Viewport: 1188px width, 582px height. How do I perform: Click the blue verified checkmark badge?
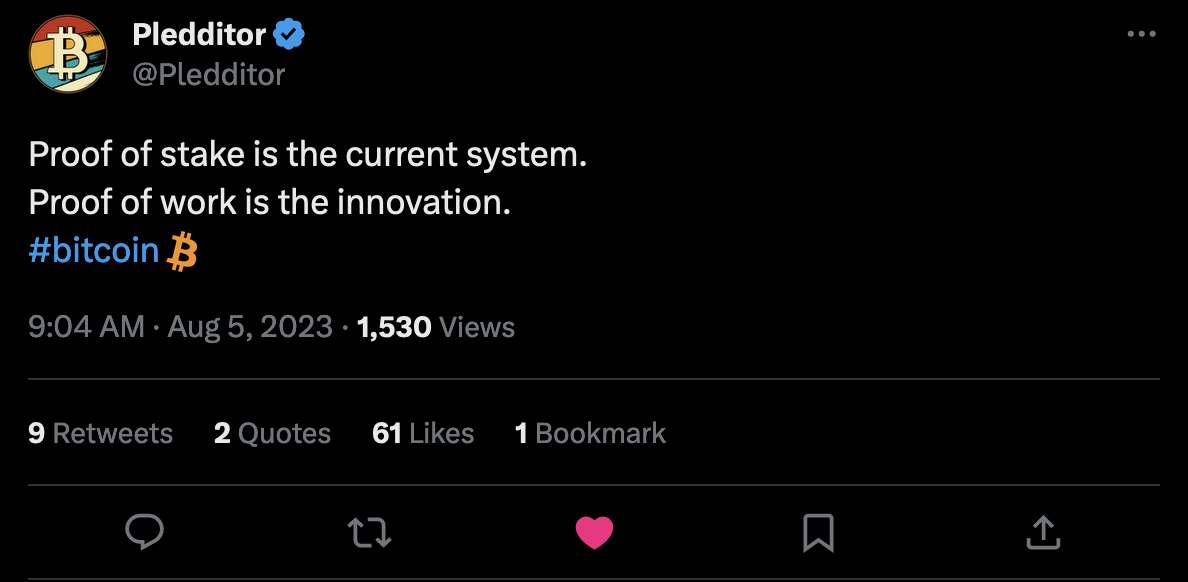coord(289,35)
